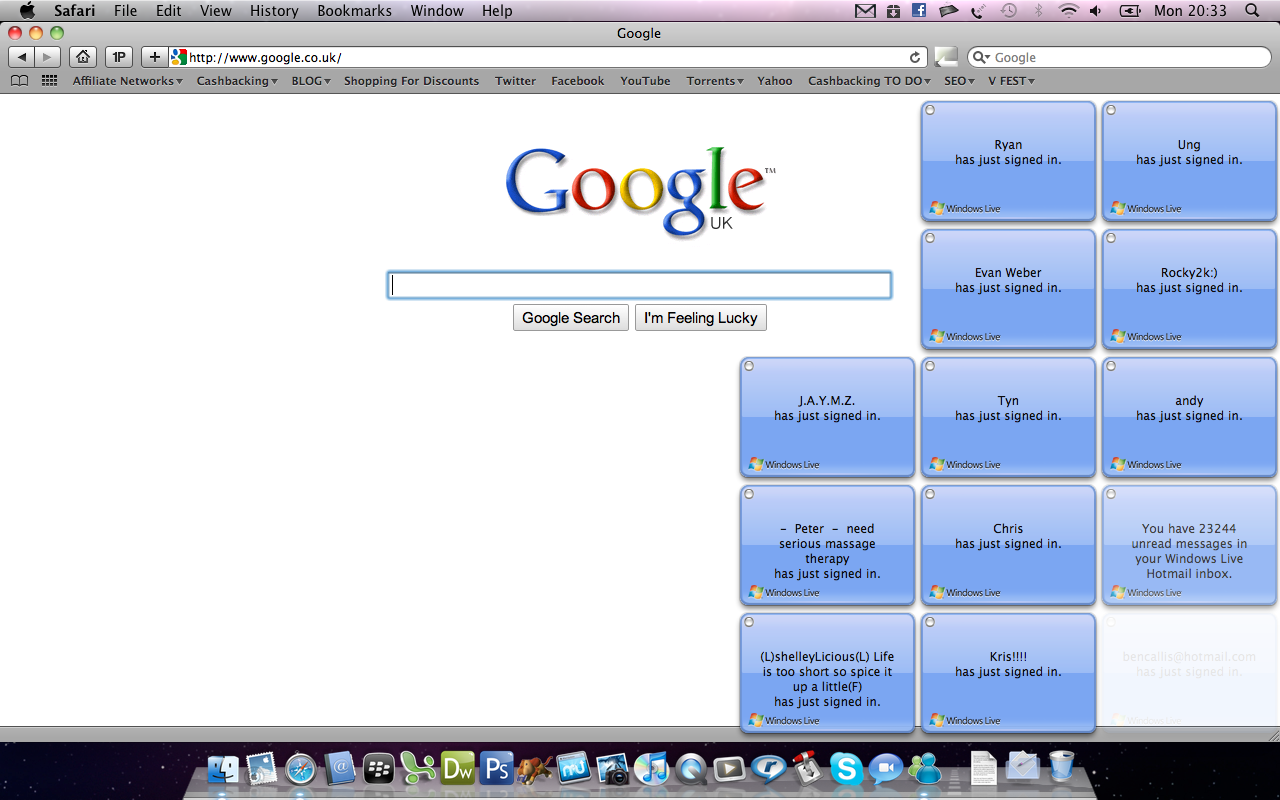Screen dimensions: 1280x800
Task: Close the andy notification circle button
Action: (1111, 366)
